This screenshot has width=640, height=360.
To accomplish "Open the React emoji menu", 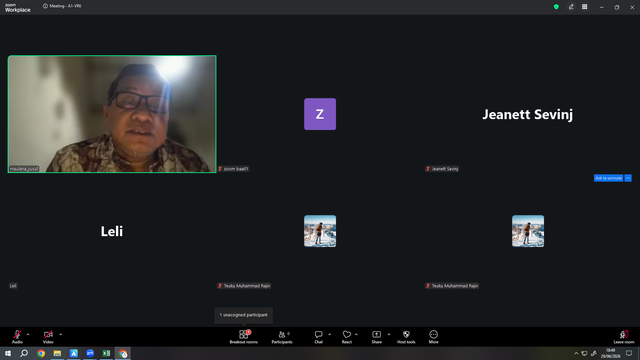I will click(x=347, y=337).
